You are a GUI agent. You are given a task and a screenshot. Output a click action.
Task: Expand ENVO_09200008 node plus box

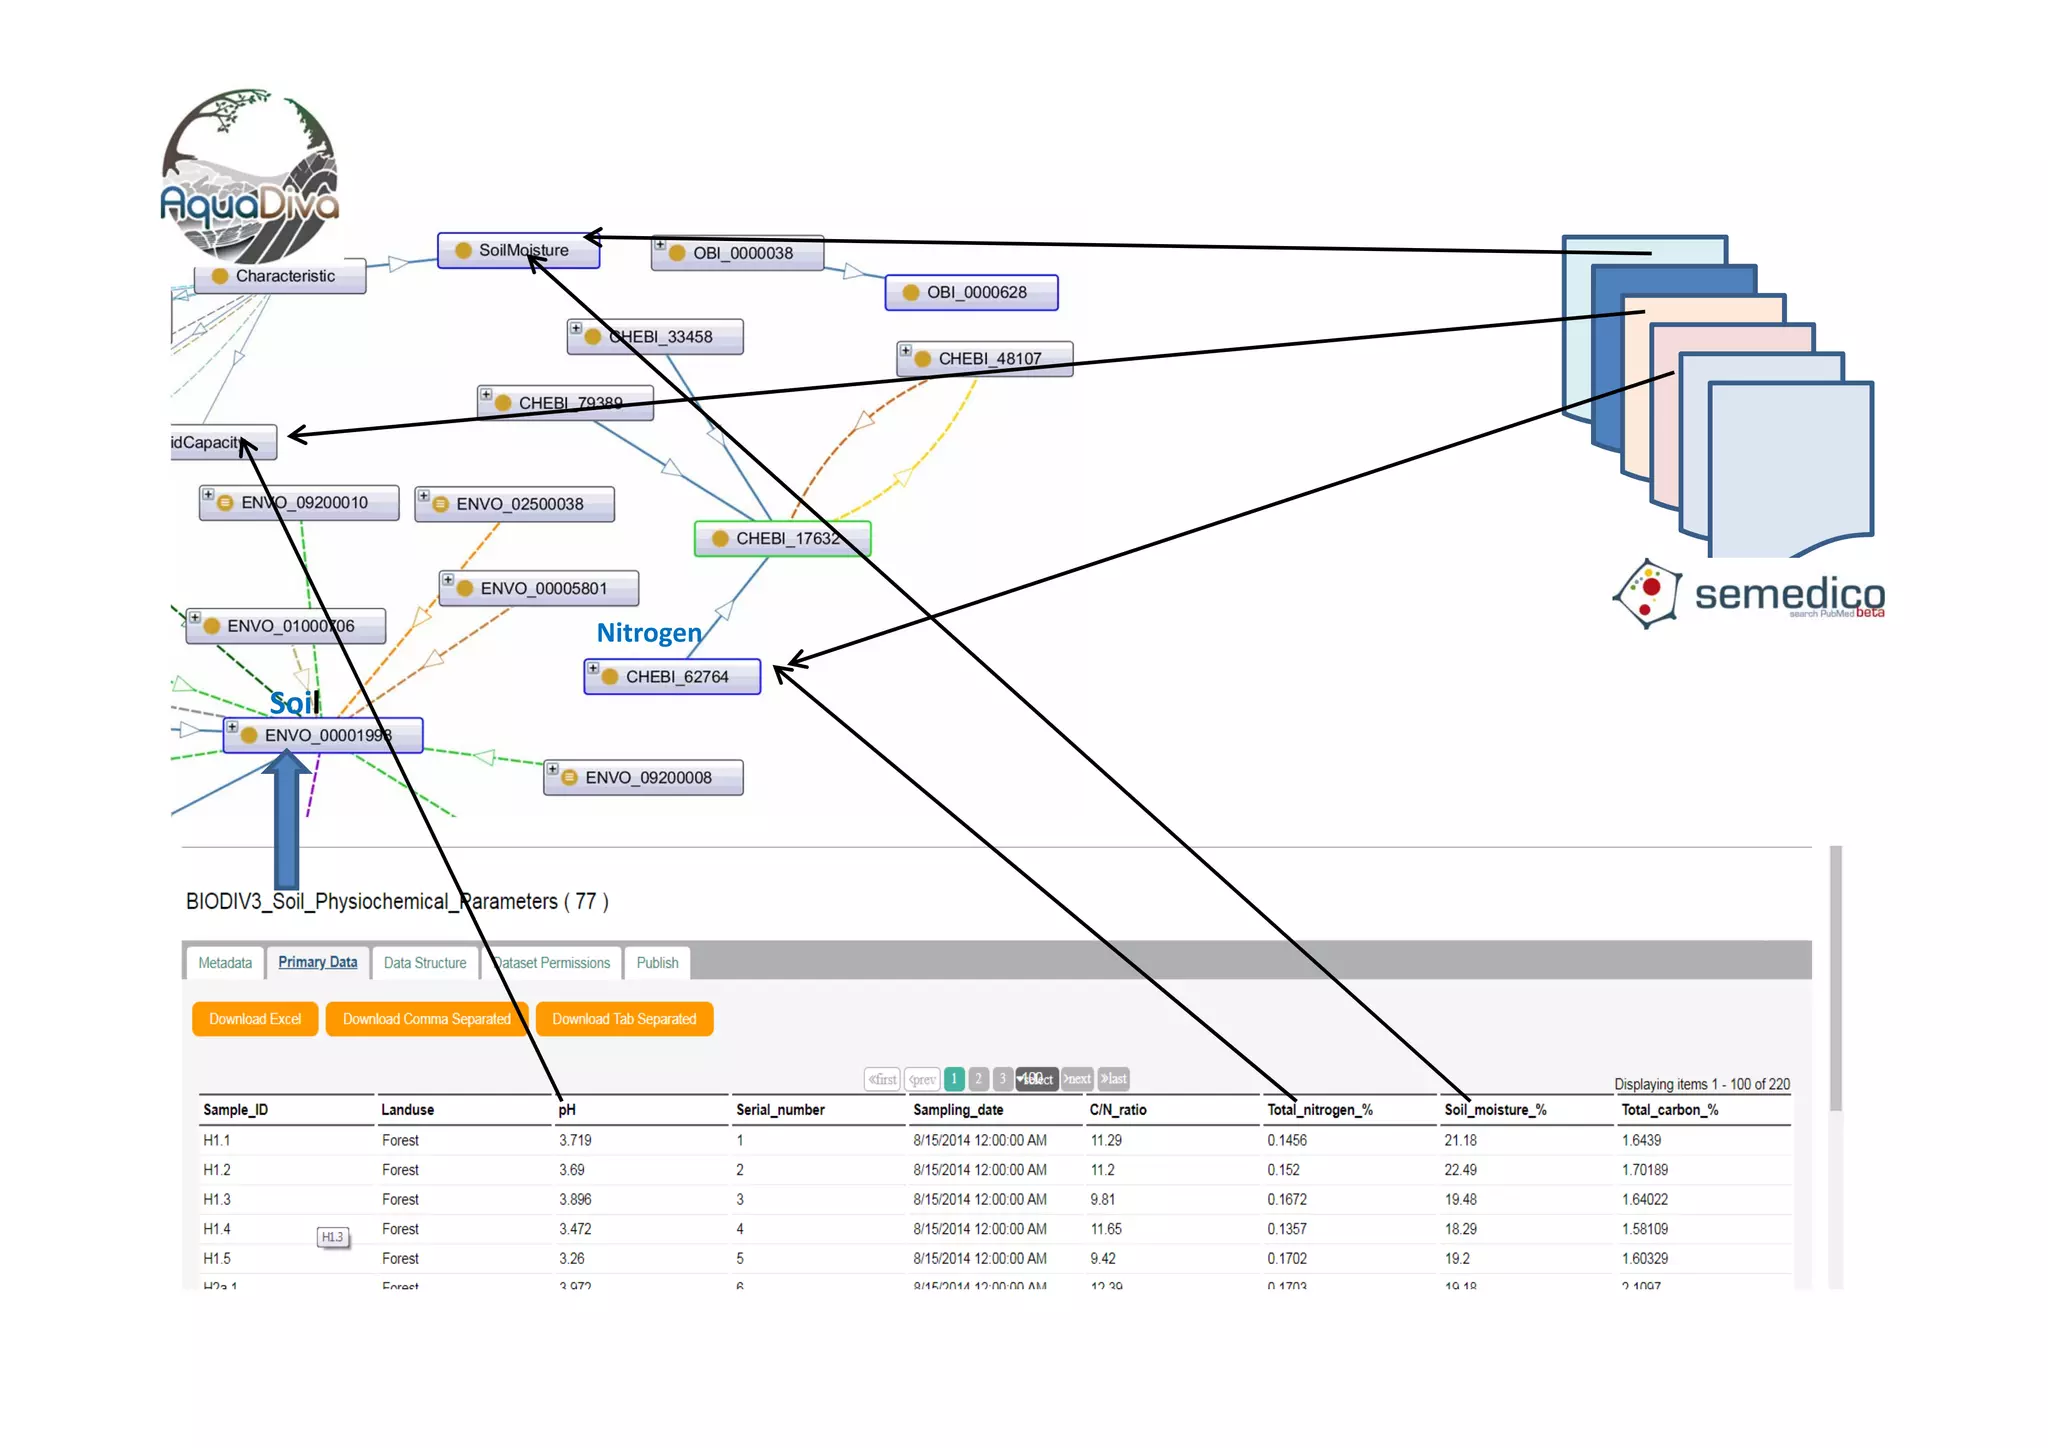pyautogui.click(x=552, y=768)
